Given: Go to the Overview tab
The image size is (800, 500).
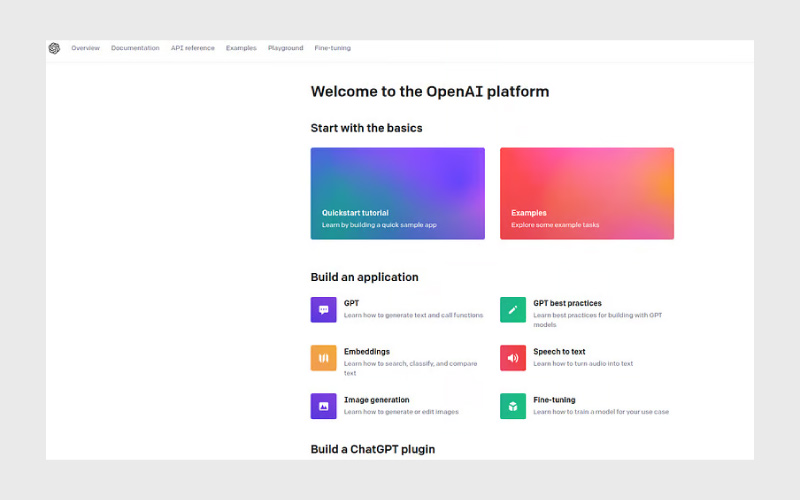Looking at the screenshot, I should click(85, 48).
